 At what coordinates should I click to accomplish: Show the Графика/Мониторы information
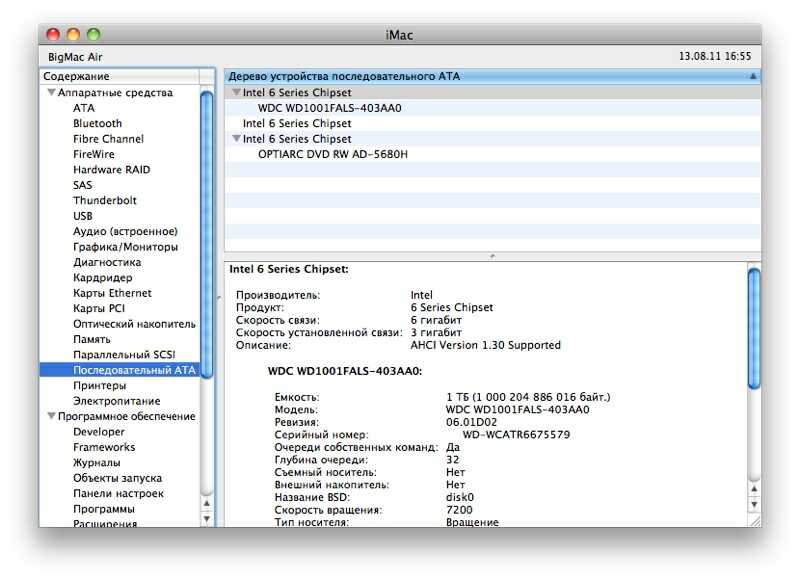125,247
